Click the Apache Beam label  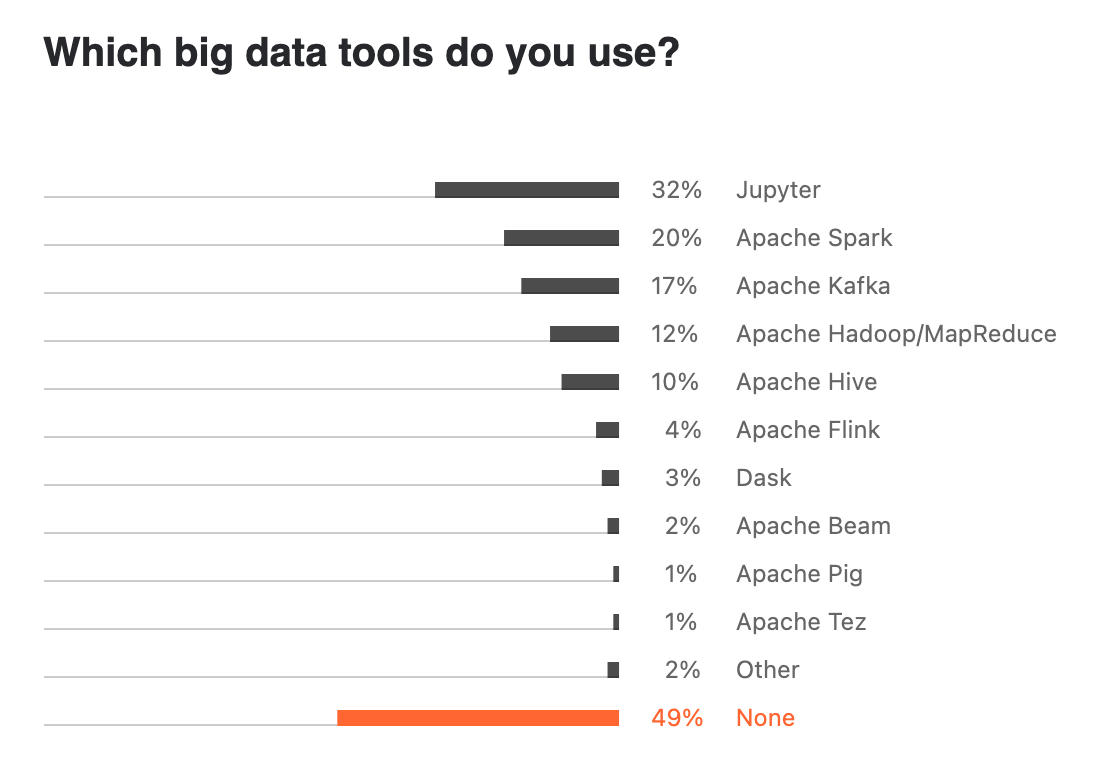pyautogui.click(x=813, y=526)
